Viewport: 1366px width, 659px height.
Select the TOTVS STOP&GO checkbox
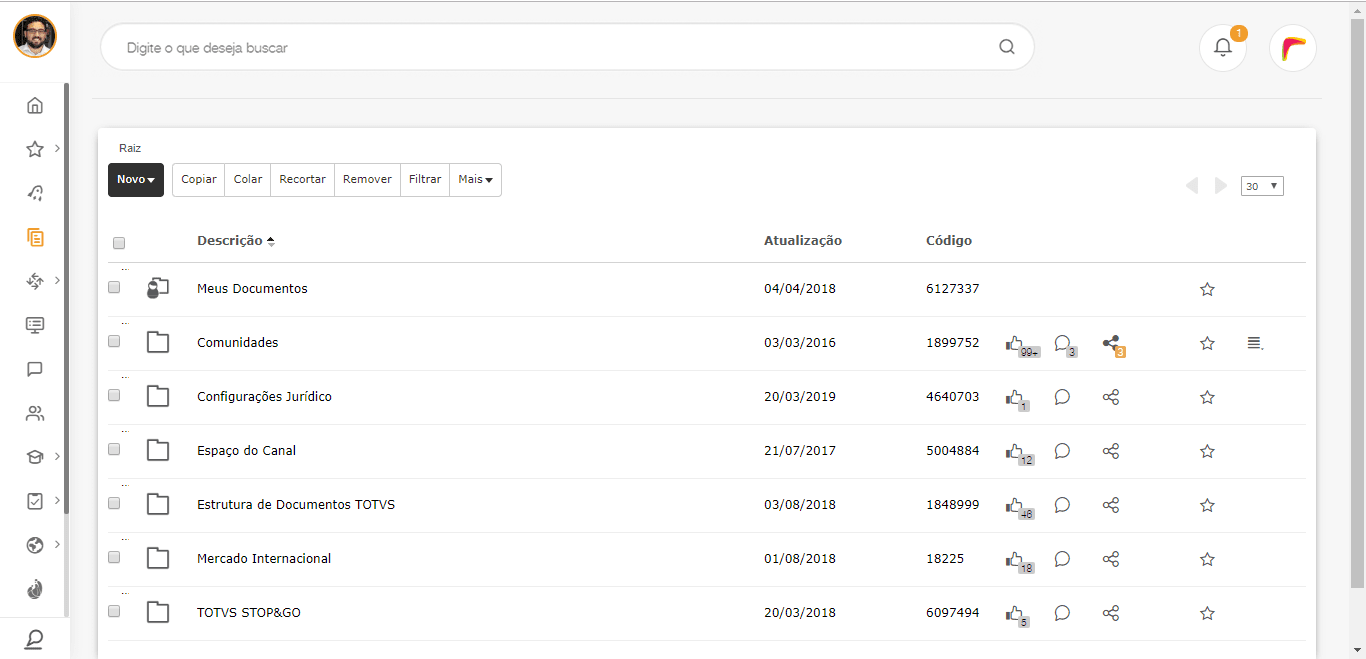(x=114, y=611)
